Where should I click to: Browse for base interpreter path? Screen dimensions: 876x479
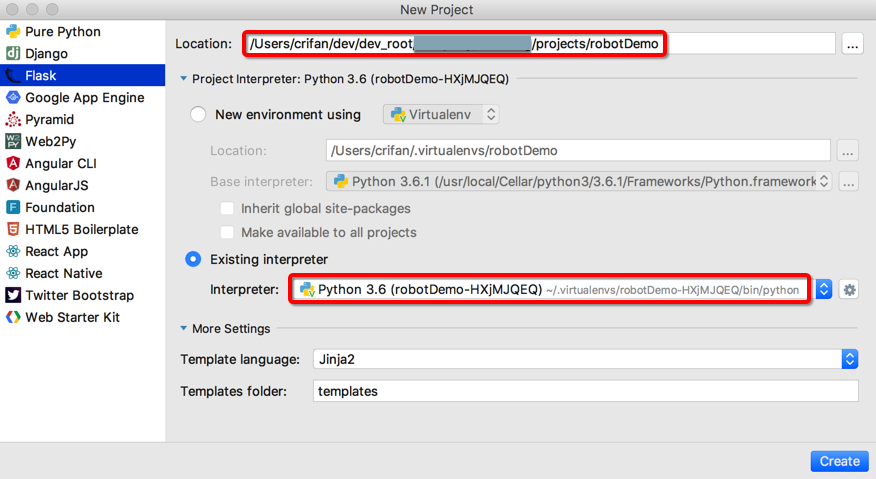(x=848, y=182)
